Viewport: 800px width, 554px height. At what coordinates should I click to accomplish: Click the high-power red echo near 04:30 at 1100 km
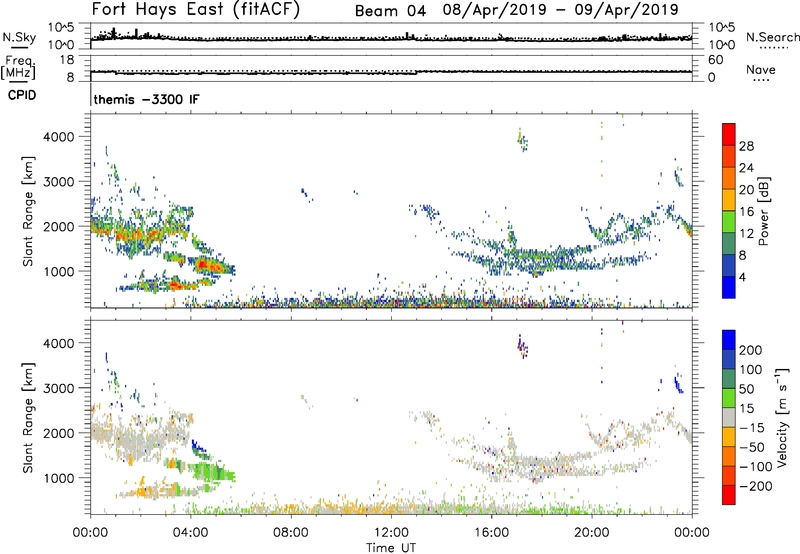click(207, 265)
